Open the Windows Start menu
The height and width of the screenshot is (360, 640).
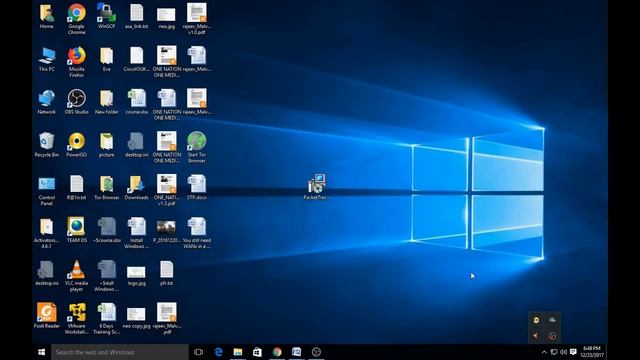41,352
